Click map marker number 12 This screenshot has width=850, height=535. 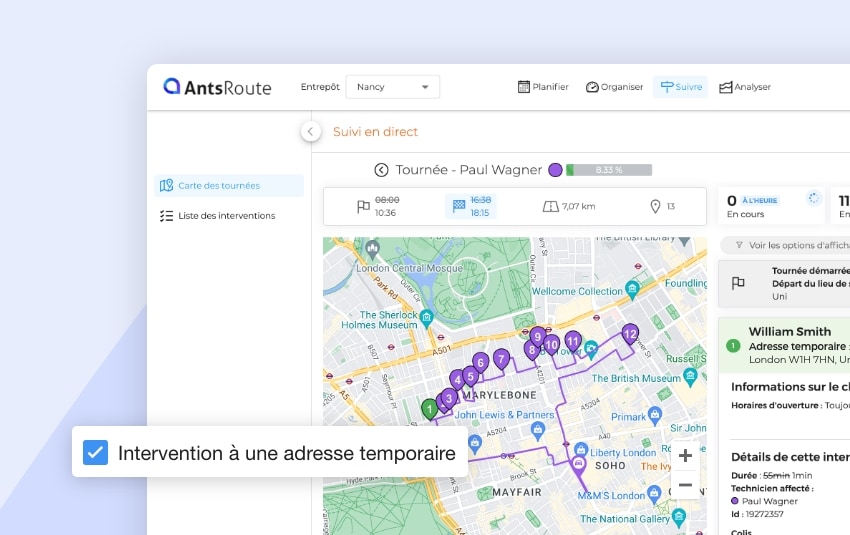click(630, 333)
